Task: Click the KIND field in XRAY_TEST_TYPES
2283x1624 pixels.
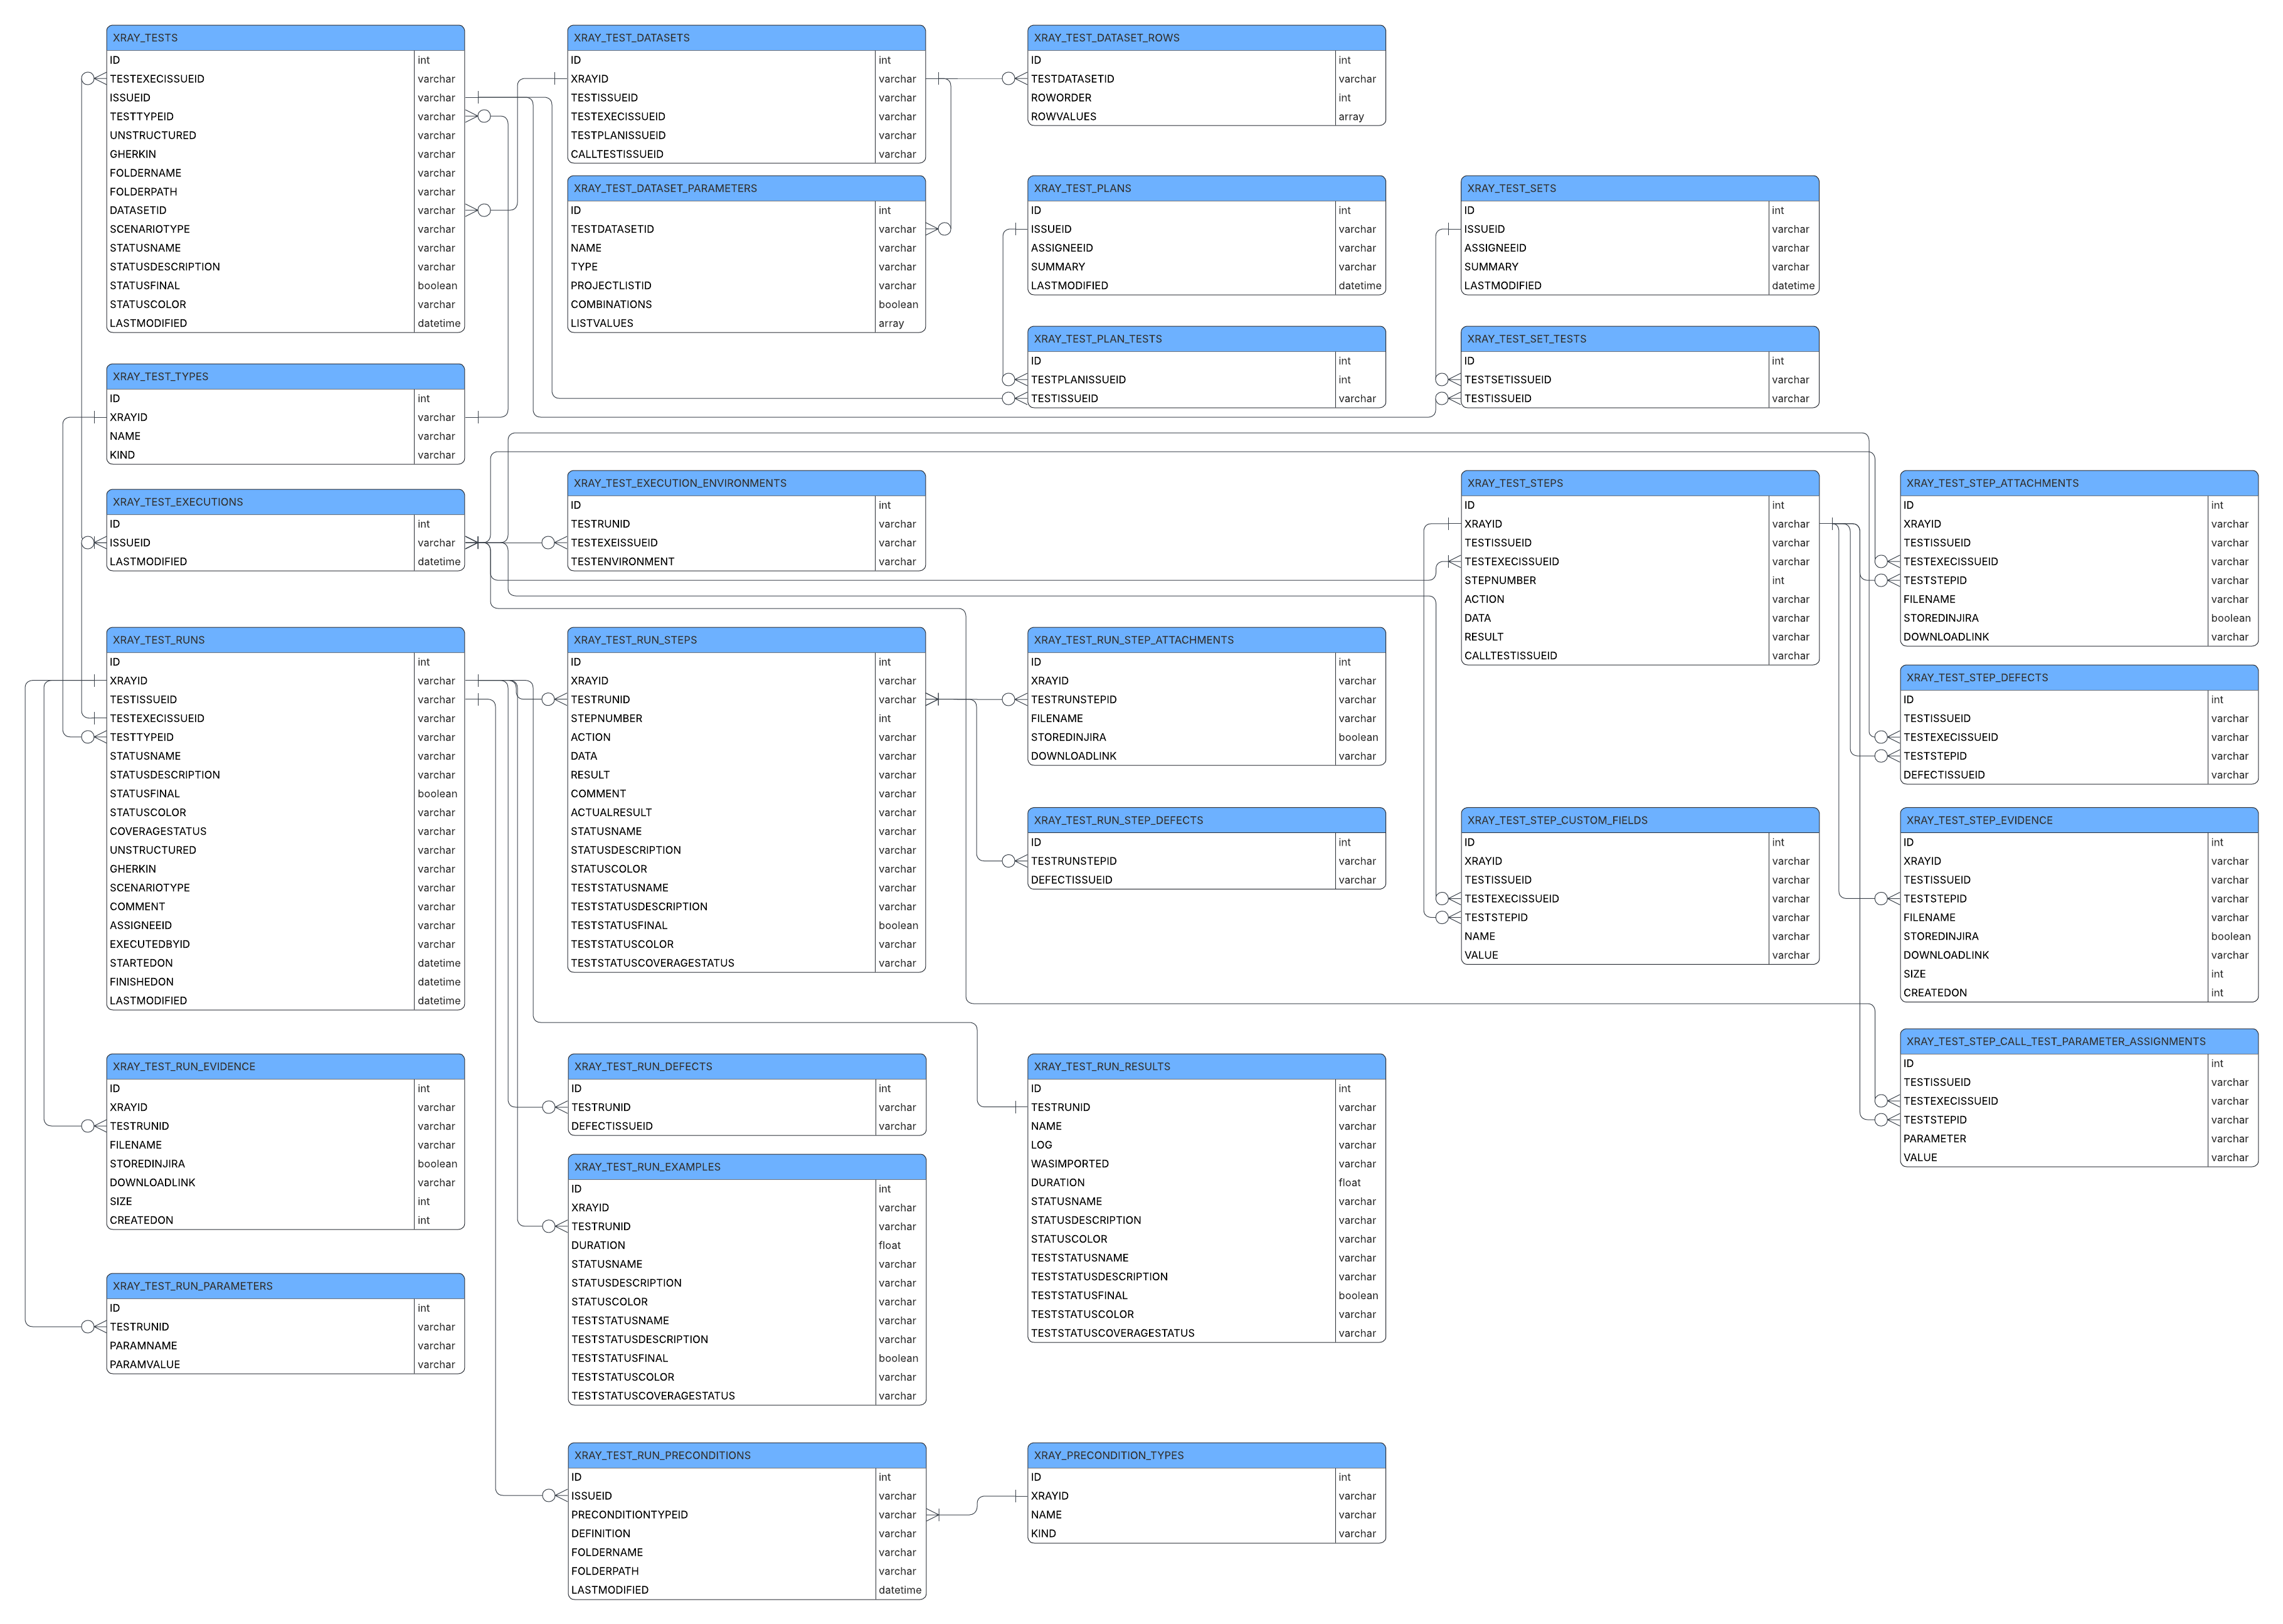Action: point(285,455)
